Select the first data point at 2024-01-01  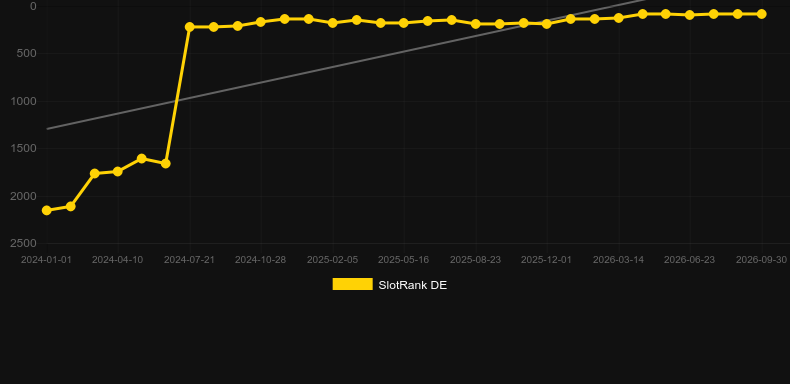click(x=46, y=210)
